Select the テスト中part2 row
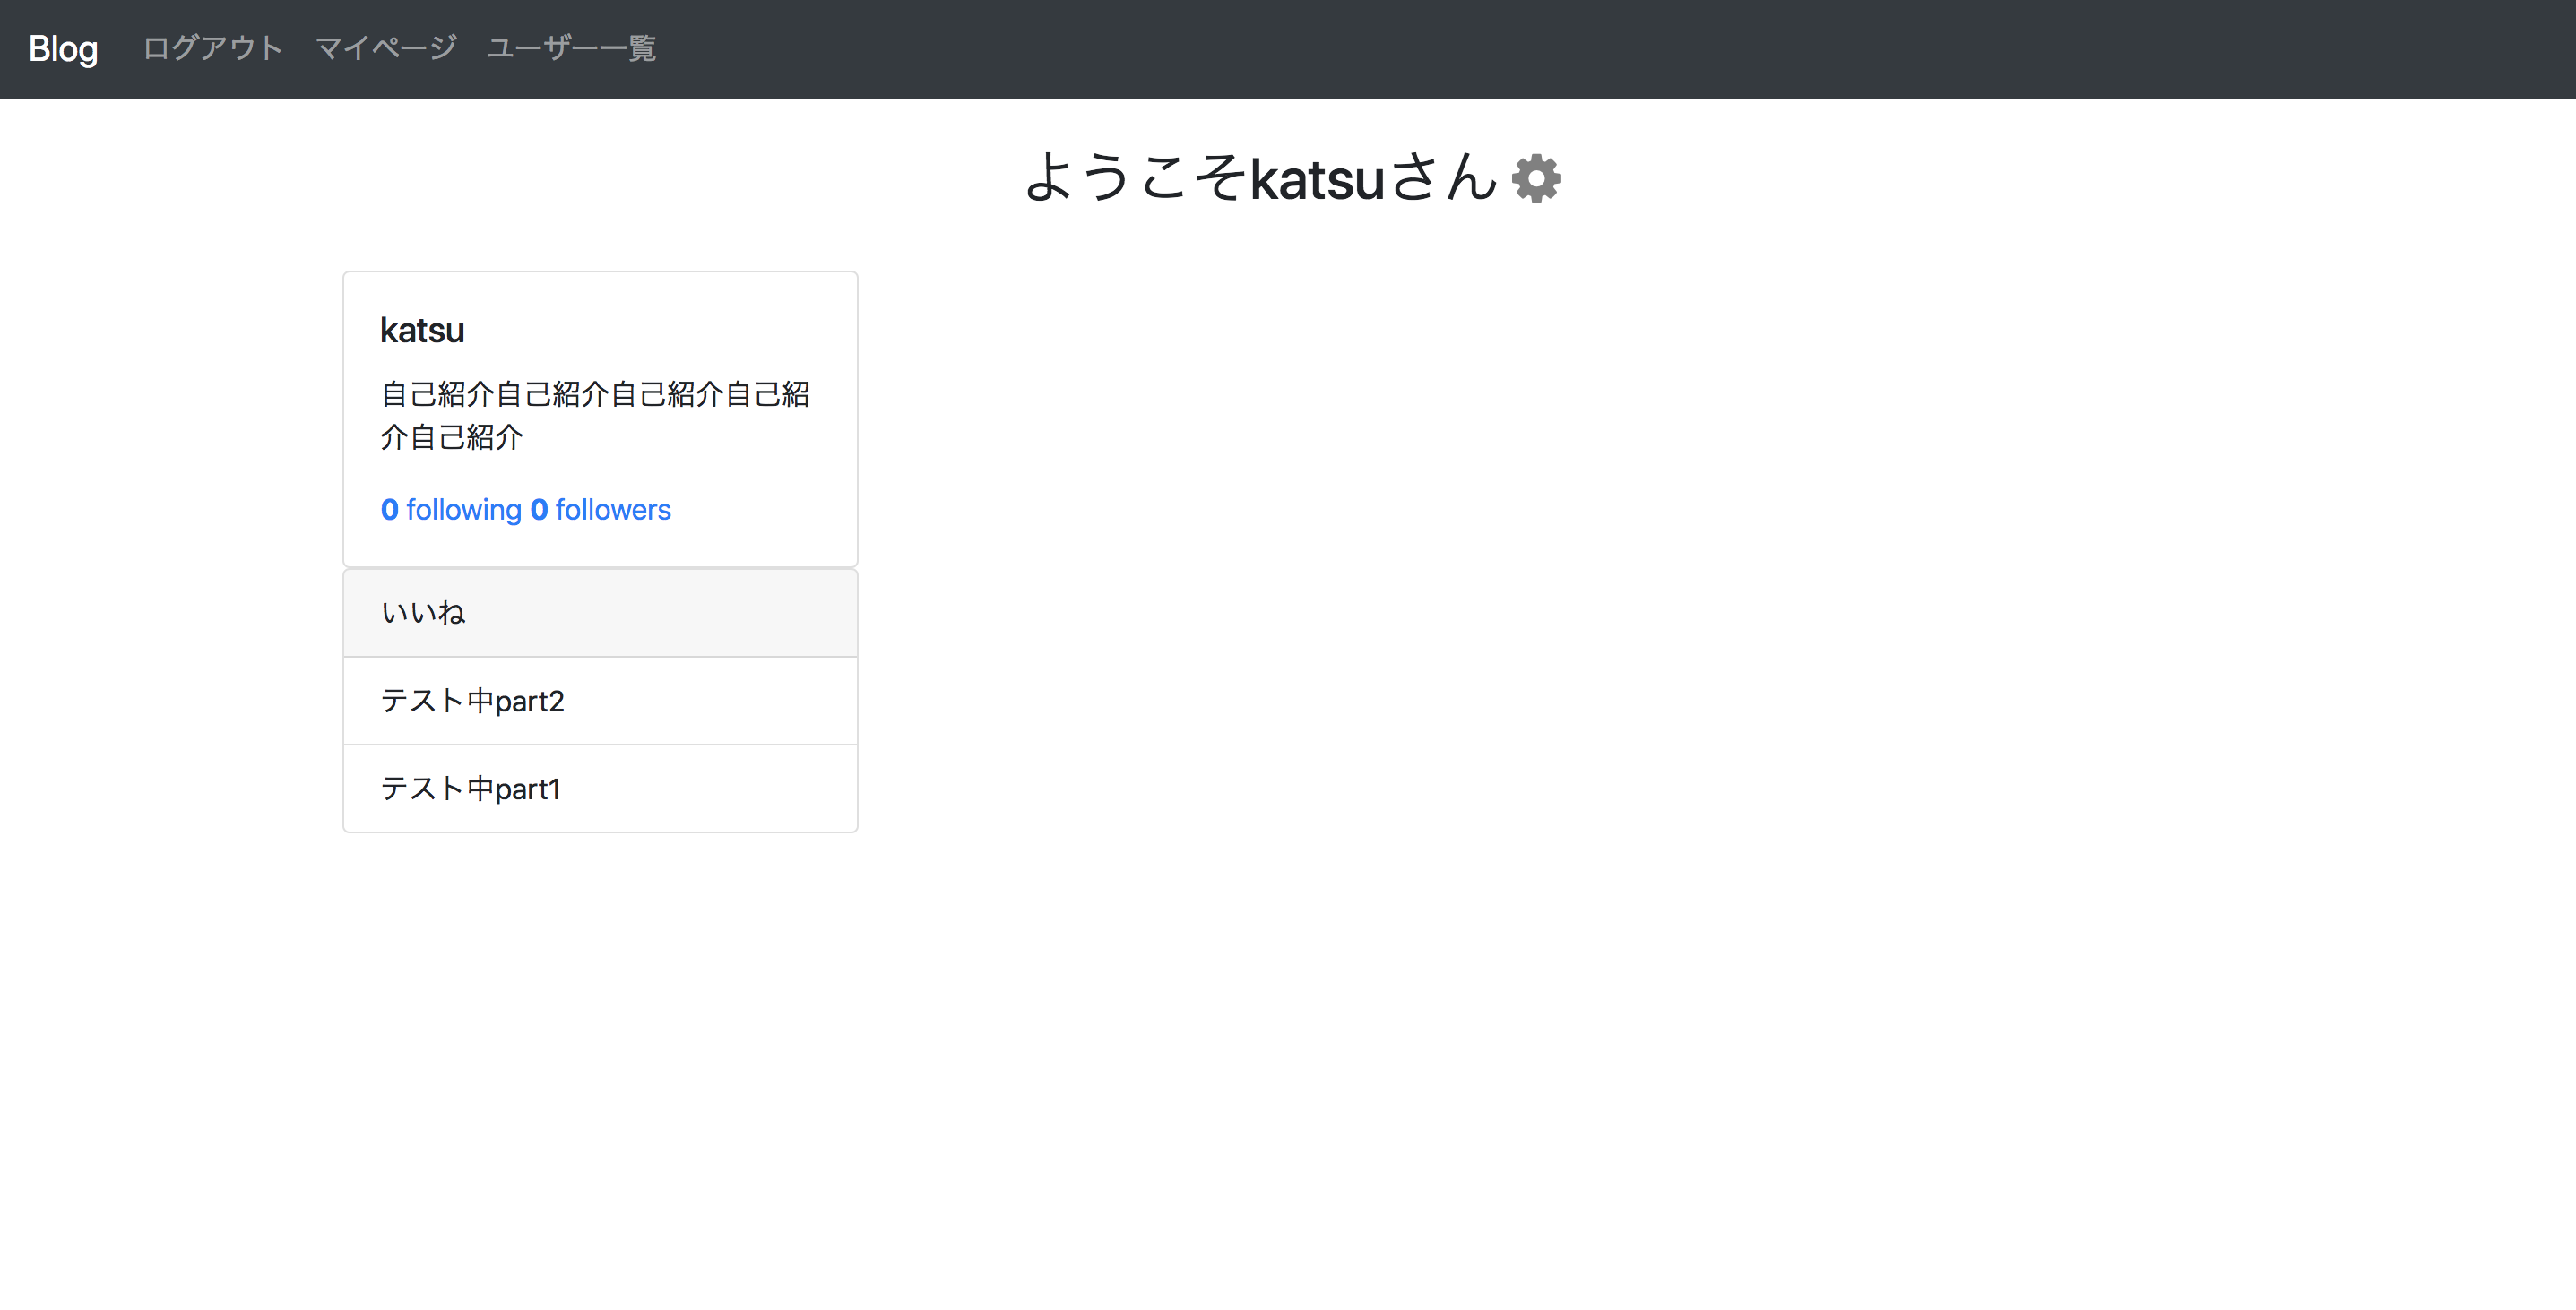 tap(599, 701)
